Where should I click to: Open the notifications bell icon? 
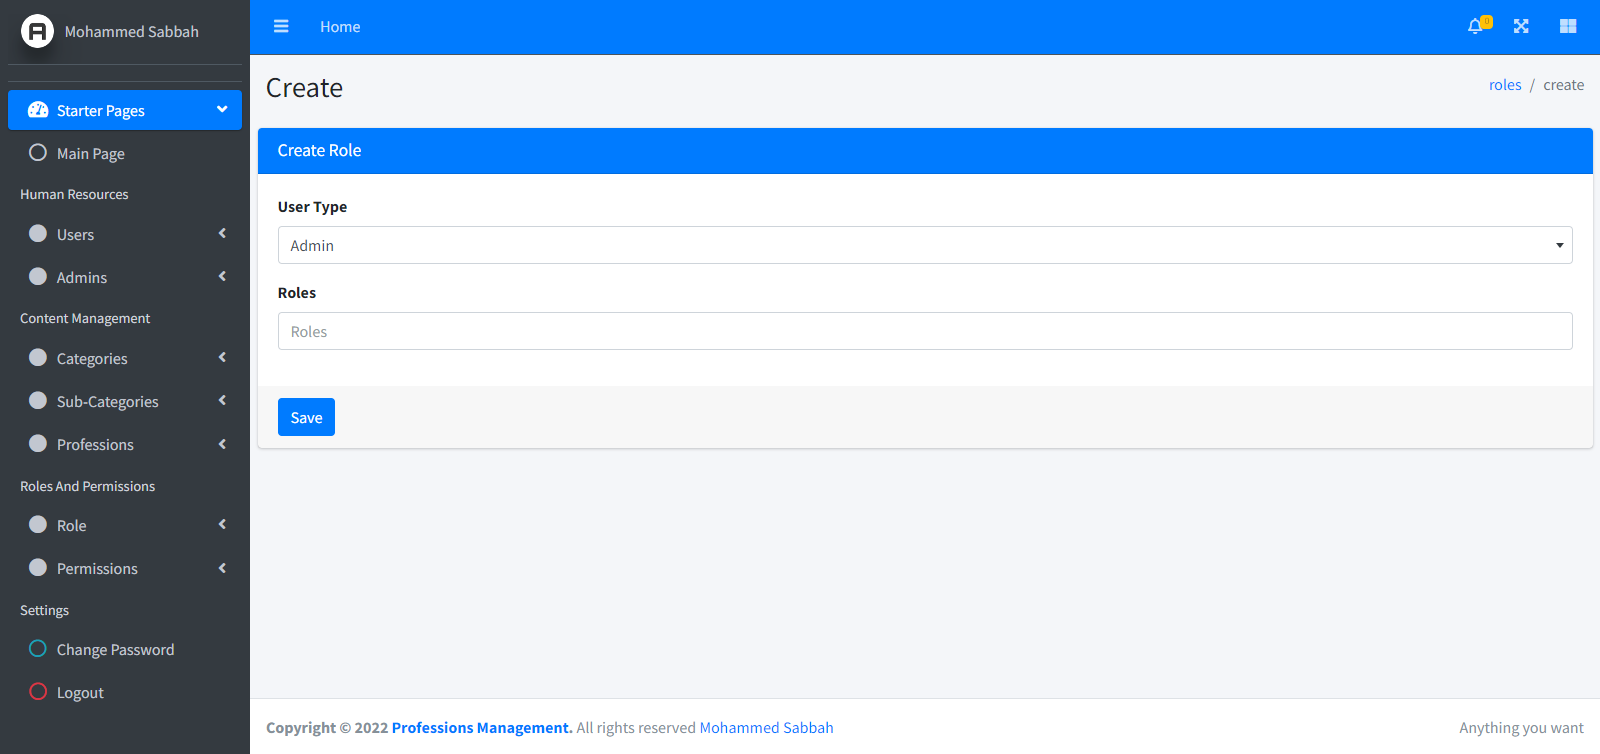coord(1475,27)
